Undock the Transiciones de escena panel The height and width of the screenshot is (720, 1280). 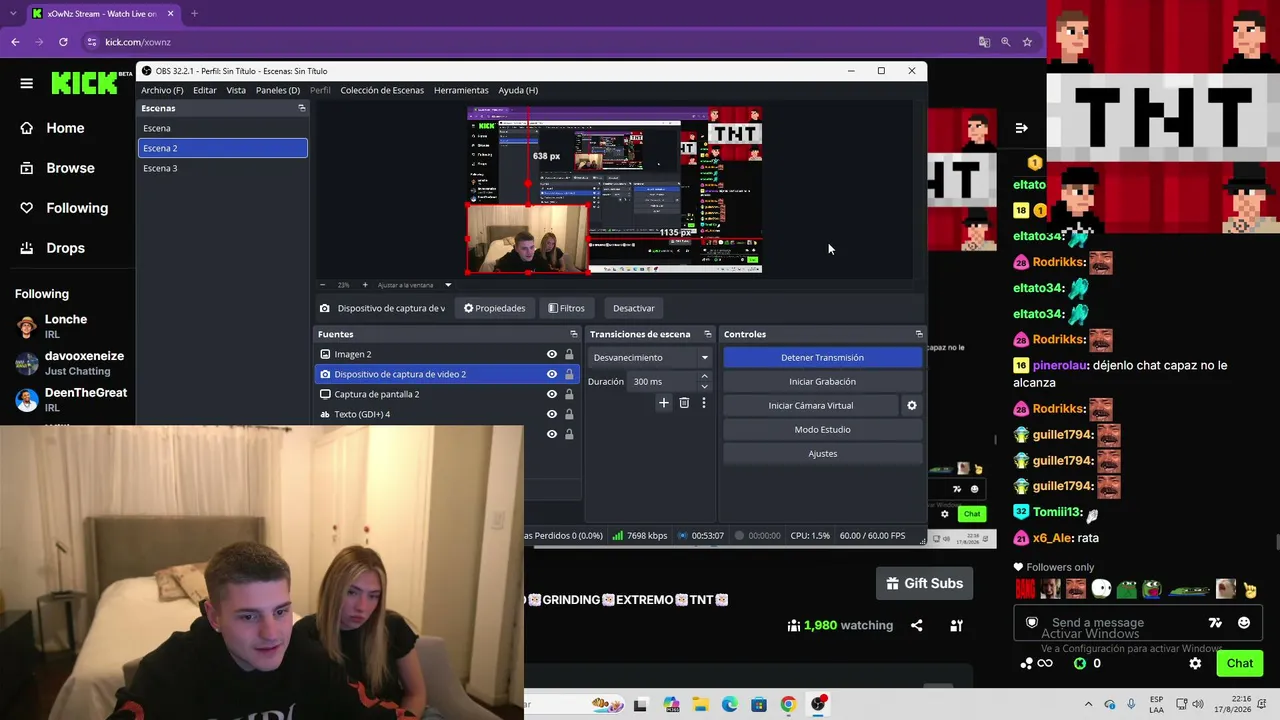pos(707,334)
